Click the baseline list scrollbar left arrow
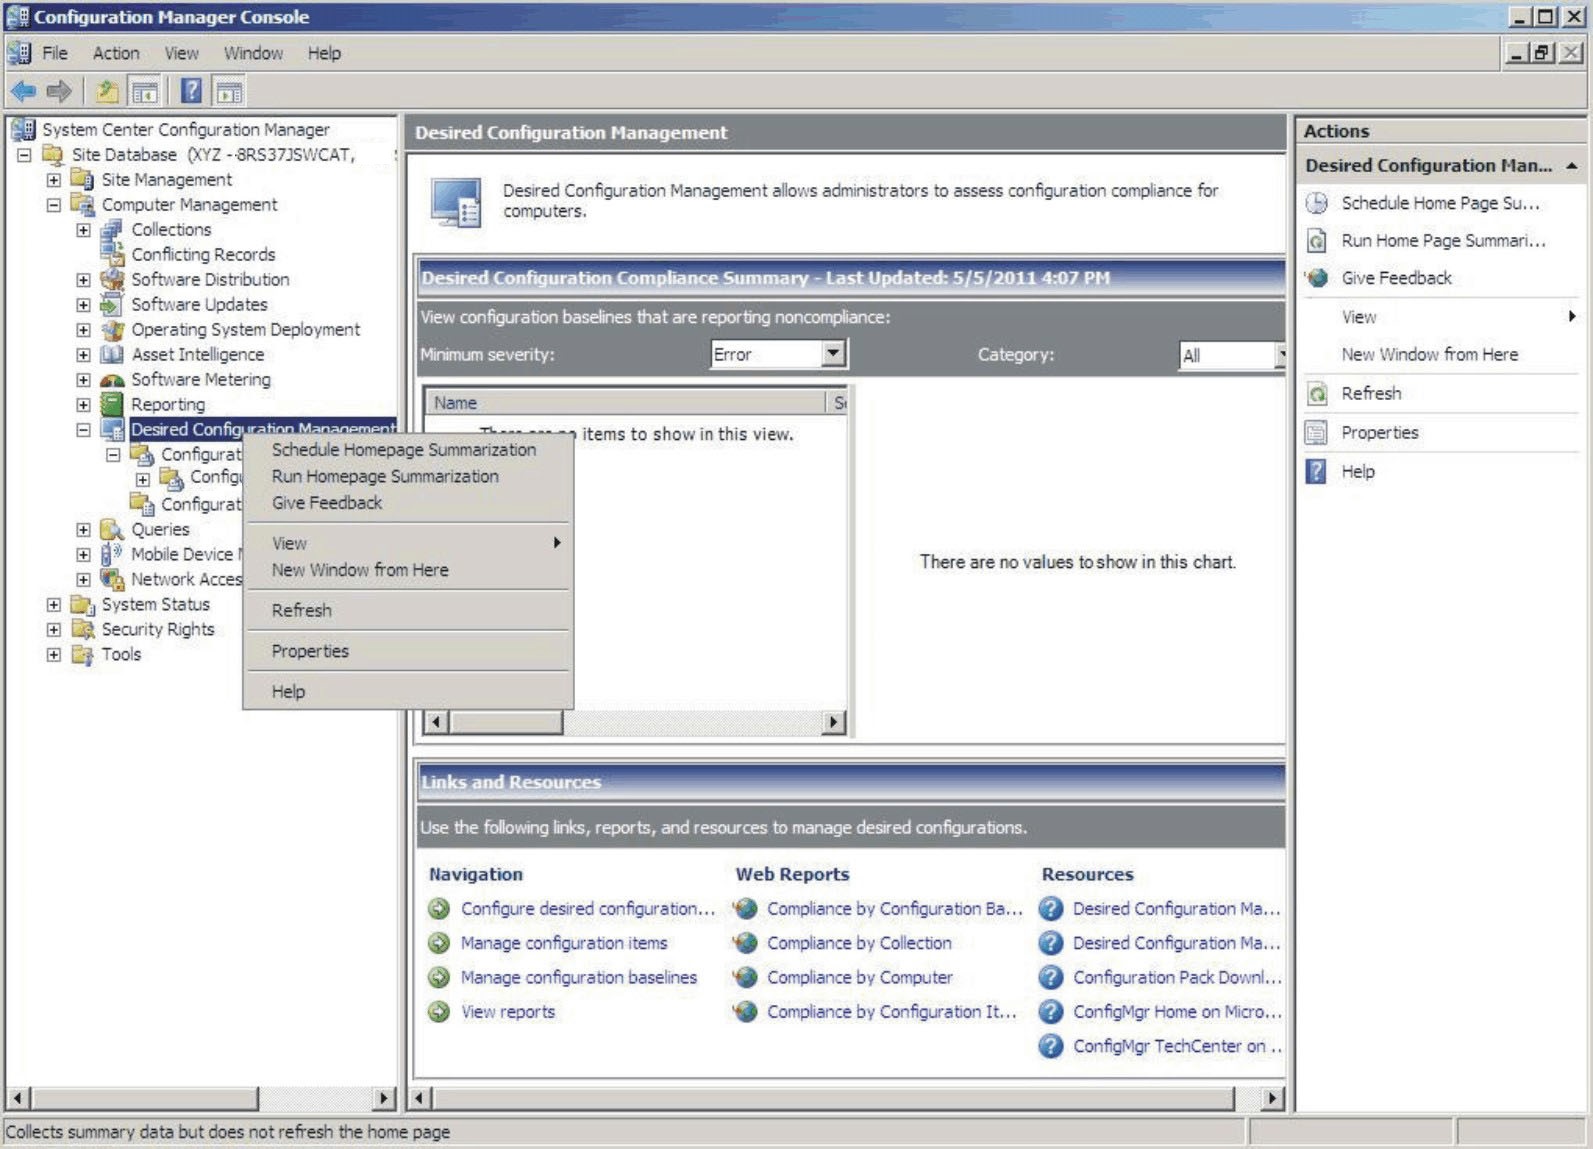Viewport: 1593px width, 1149px height. [435, 722]
